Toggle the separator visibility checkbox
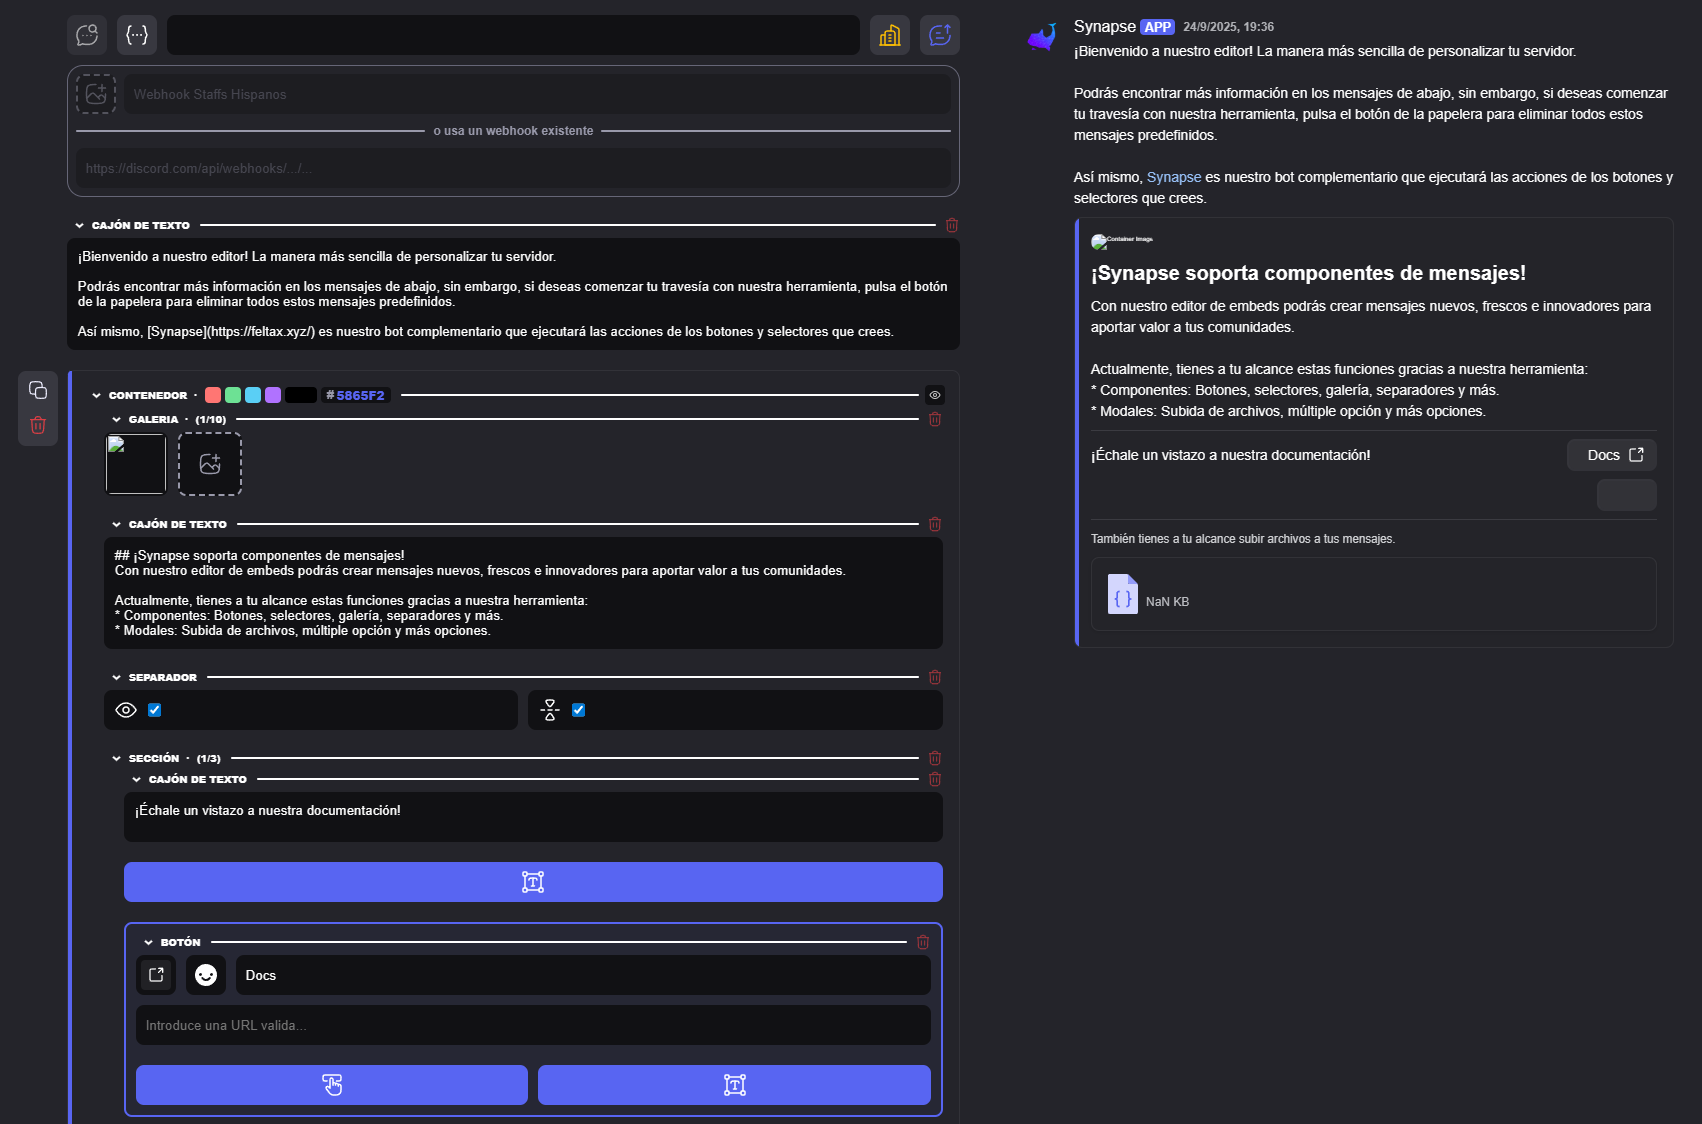Image resolution: width=1702 pixels, height=1124 pixels. [155, 710]
